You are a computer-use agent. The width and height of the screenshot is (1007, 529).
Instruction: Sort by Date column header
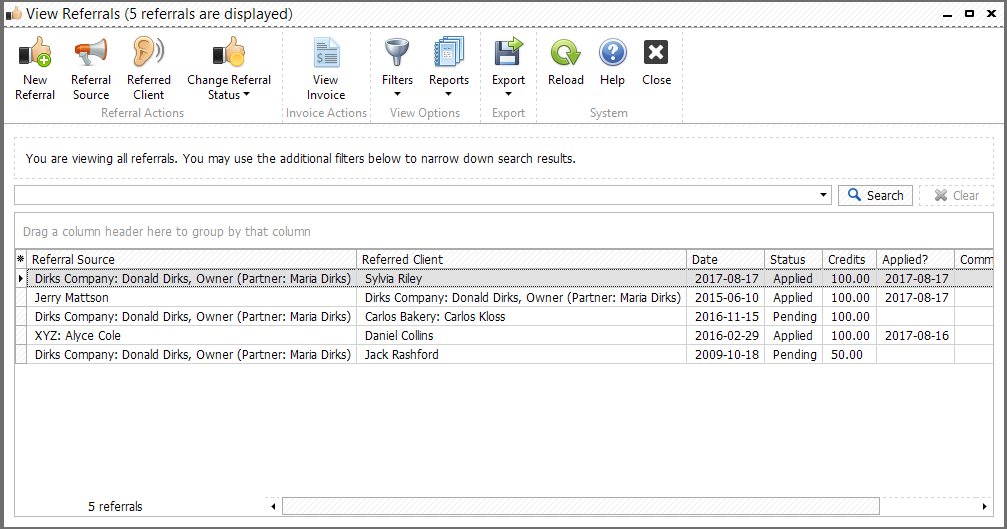pos(725,259)
